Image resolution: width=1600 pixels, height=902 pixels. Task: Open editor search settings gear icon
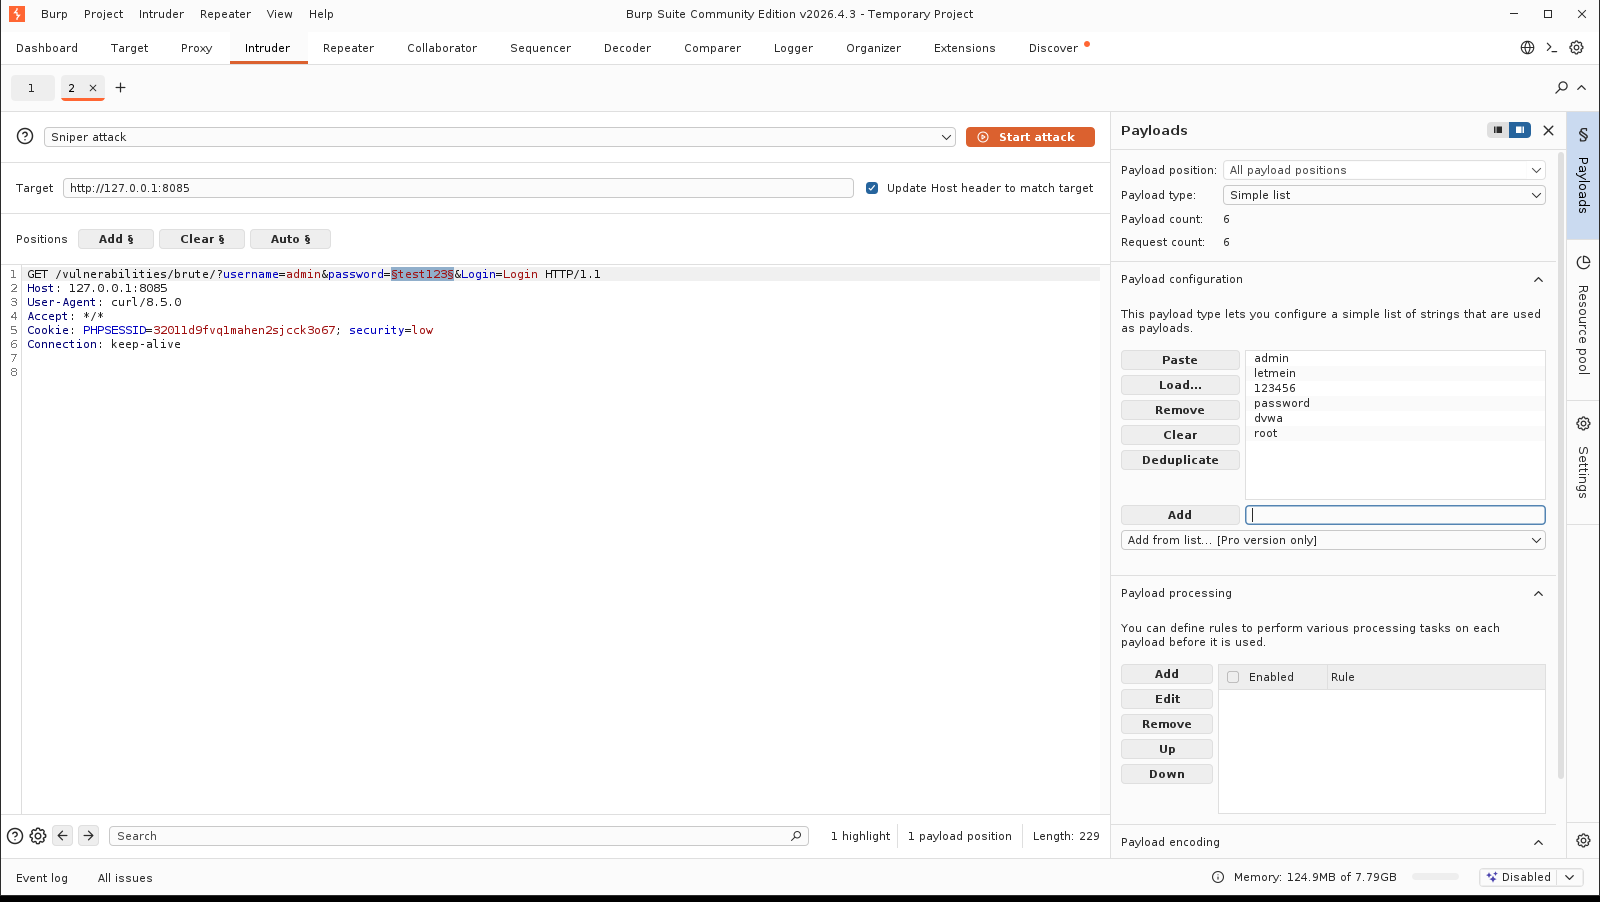(x=38, y=836)
